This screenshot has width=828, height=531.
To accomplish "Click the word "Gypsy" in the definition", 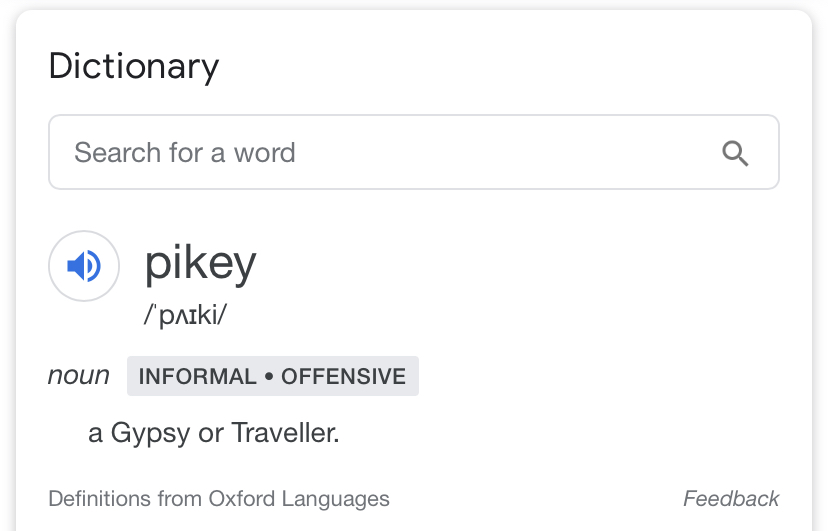I will [150, 434].
